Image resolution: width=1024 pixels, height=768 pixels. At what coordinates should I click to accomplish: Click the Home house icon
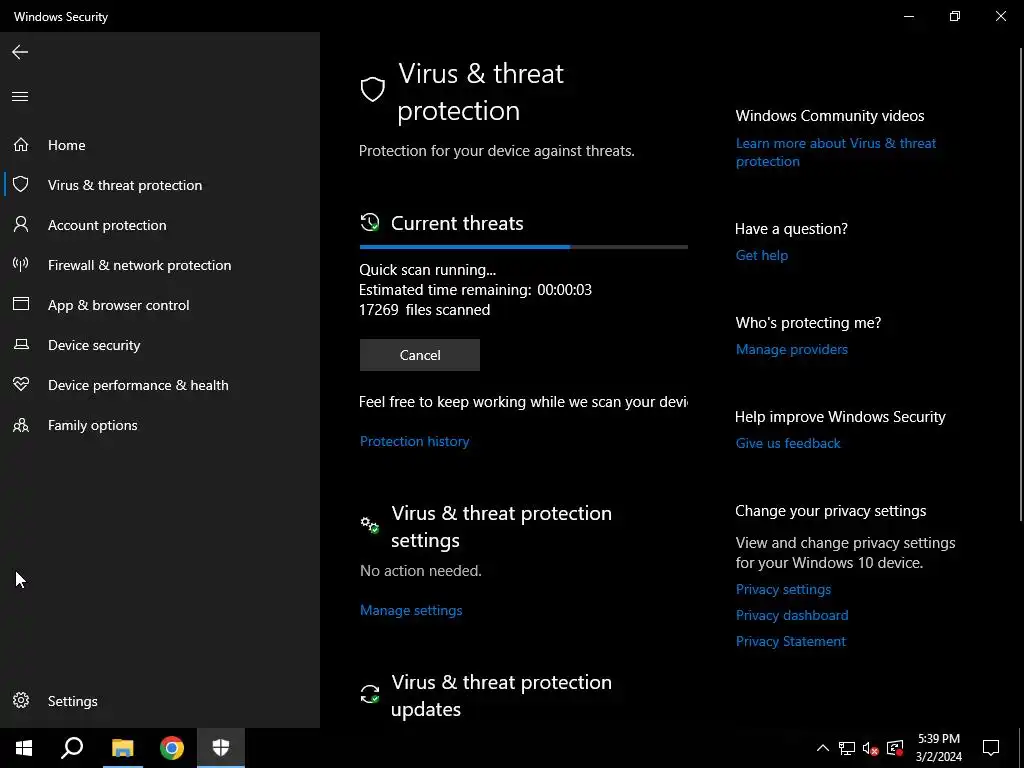21,145
